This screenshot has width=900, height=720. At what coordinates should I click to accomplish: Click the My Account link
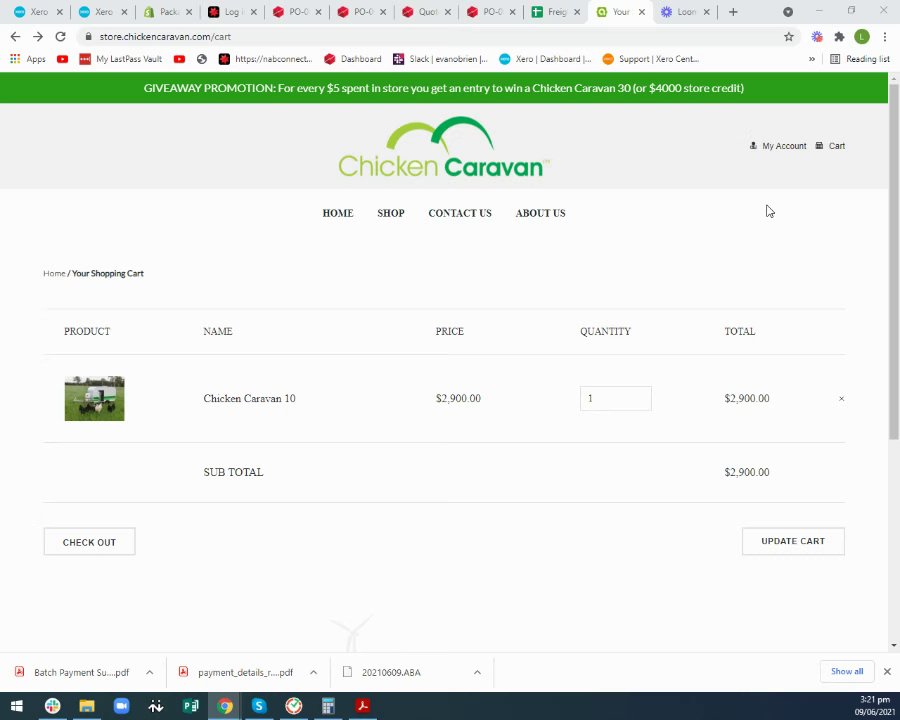(778, 146)
